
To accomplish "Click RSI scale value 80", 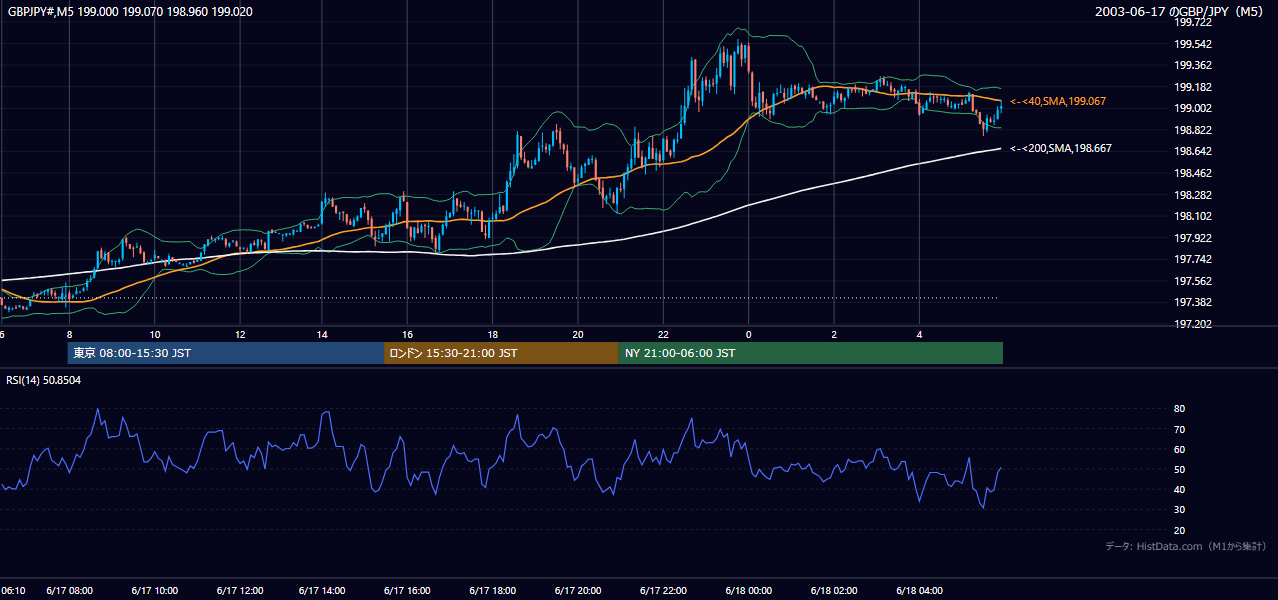I will pos(1180,409).
